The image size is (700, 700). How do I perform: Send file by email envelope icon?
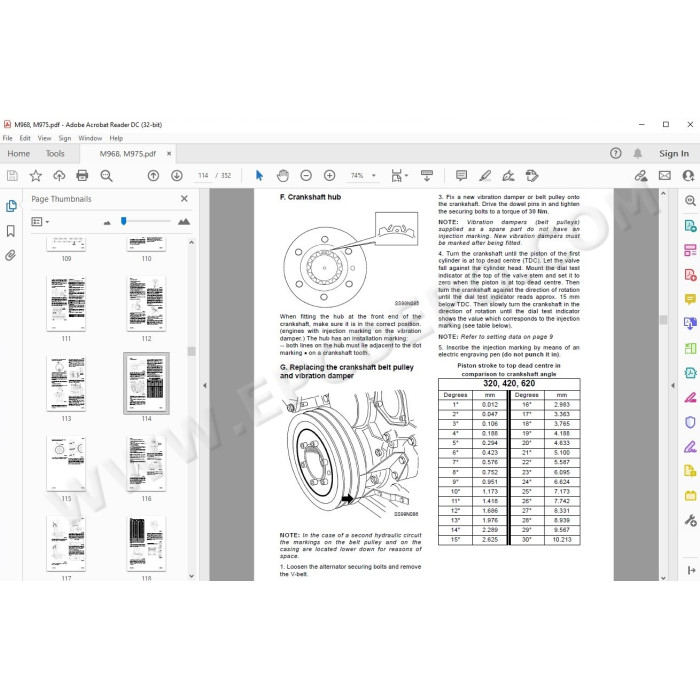(x=665, y=175)
